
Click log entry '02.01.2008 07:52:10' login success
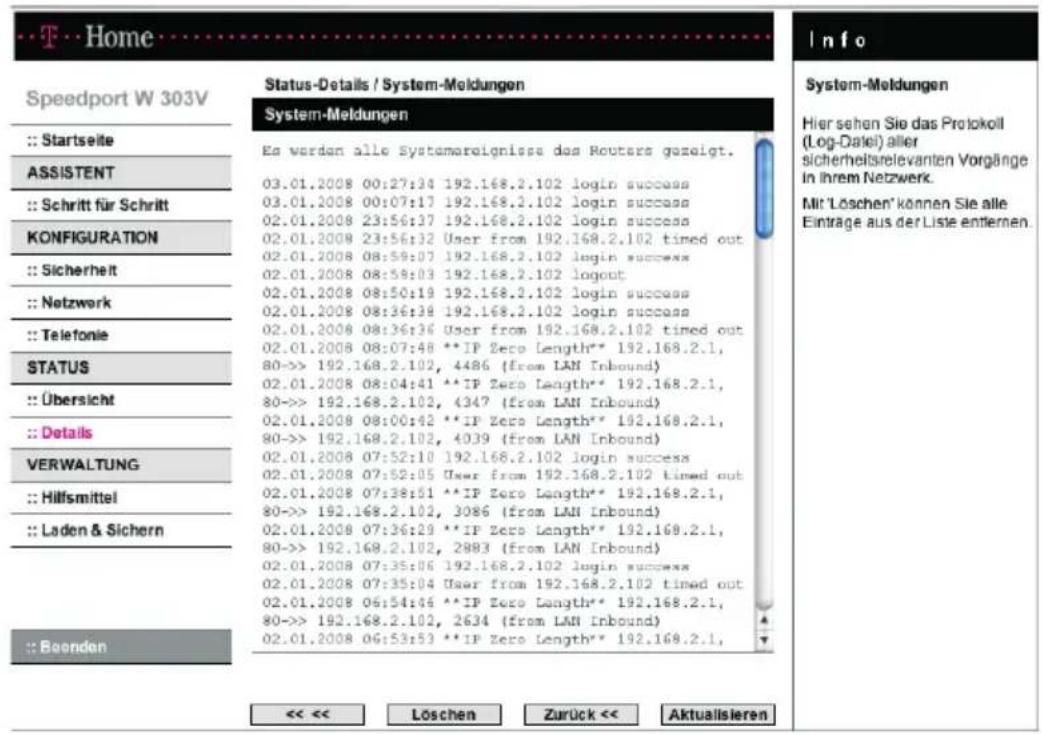pyautogui.click(x=475, y=458)
